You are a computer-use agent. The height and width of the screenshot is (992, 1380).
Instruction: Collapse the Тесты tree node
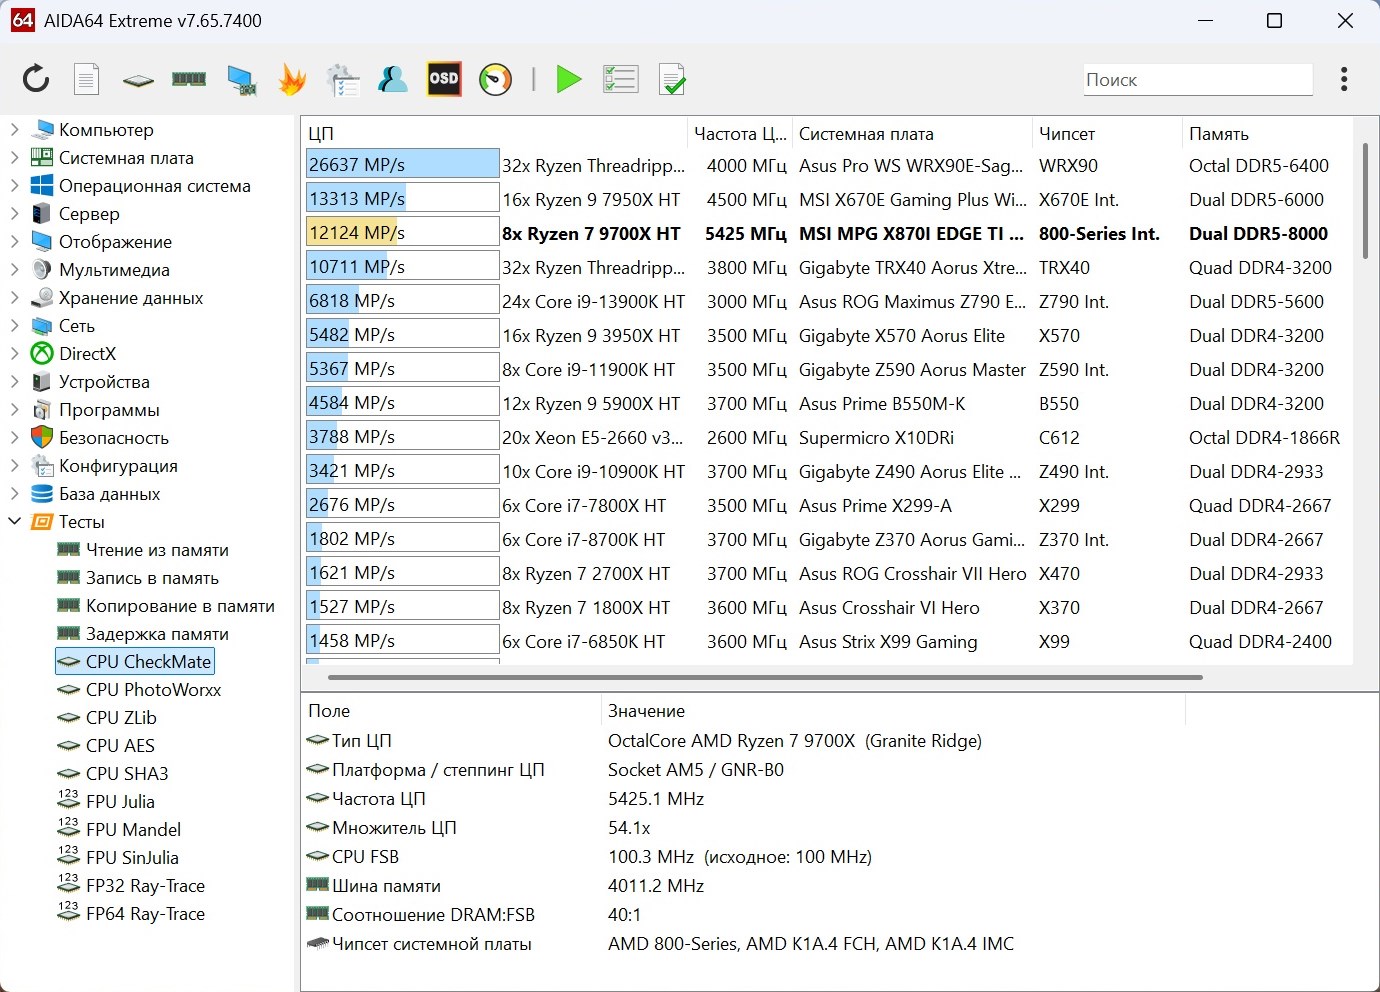[15, 522]
